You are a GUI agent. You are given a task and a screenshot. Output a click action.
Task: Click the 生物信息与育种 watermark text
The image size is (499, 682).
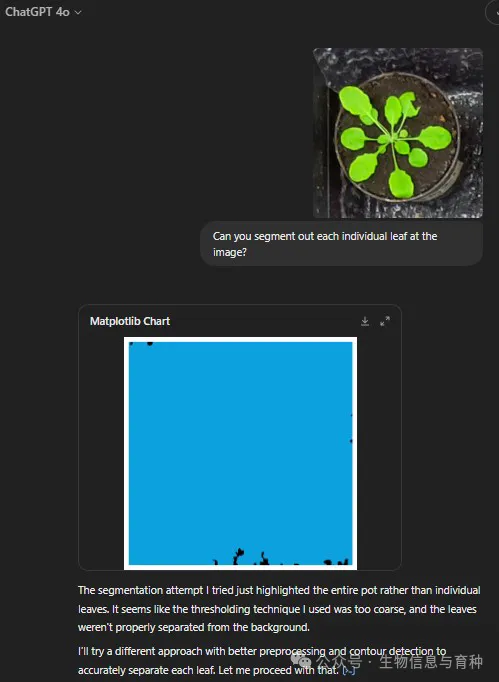pos(431,662)
